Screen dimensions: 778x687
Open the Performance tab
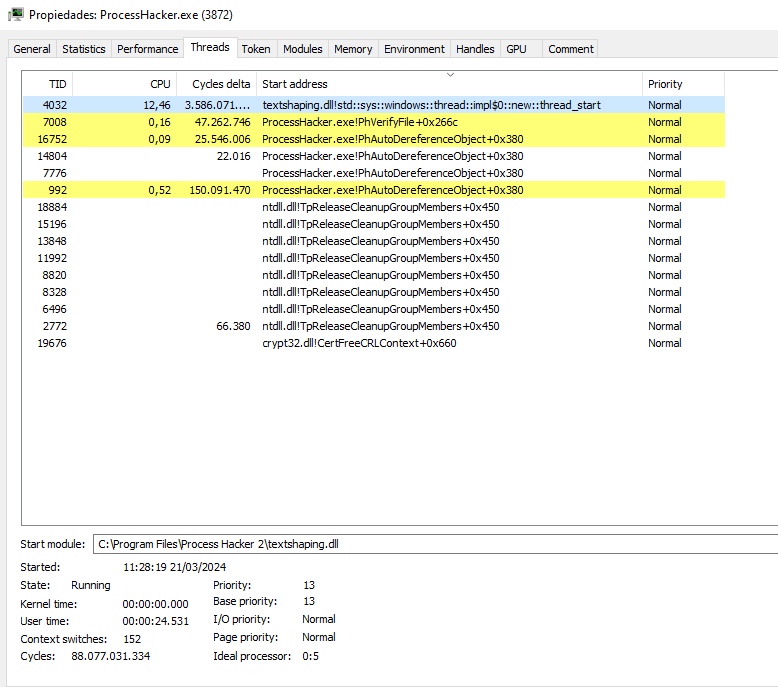tap(147, 49)
